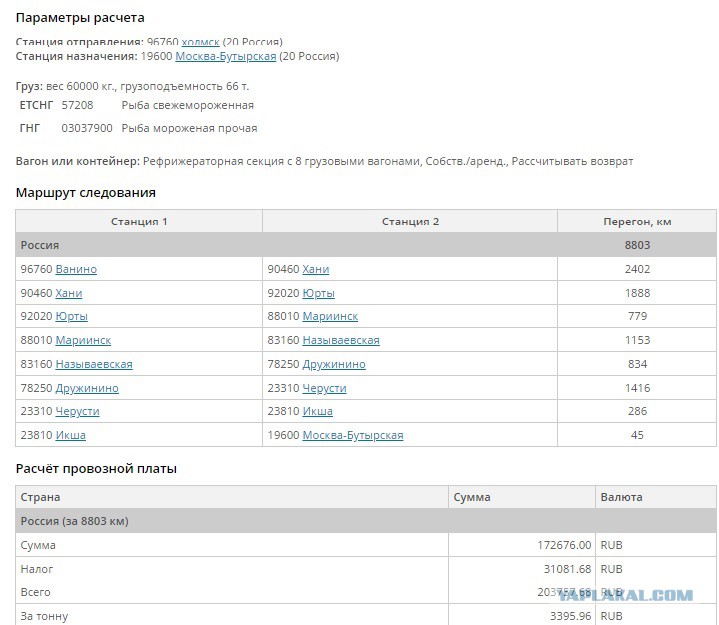Click the 'Станция 2' column header
The height and width of the screenshot is (625, 719).
click(x=410, y=221)
